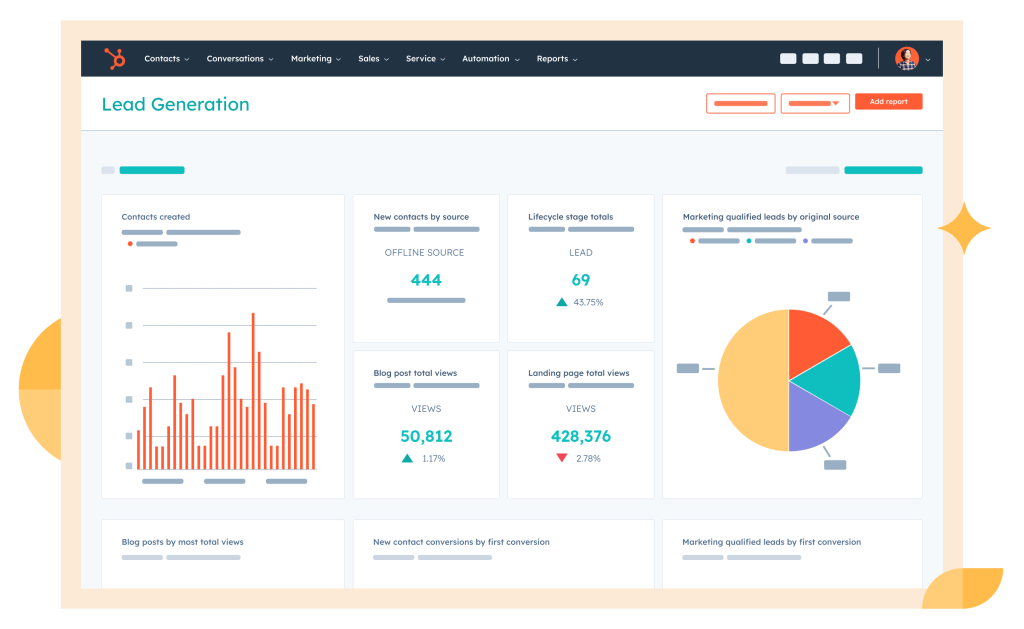This screenshot has width=1024, height=629.
Task: Click green up arrow under Lifecycle stage totals
Action: [x=562, y=302]
